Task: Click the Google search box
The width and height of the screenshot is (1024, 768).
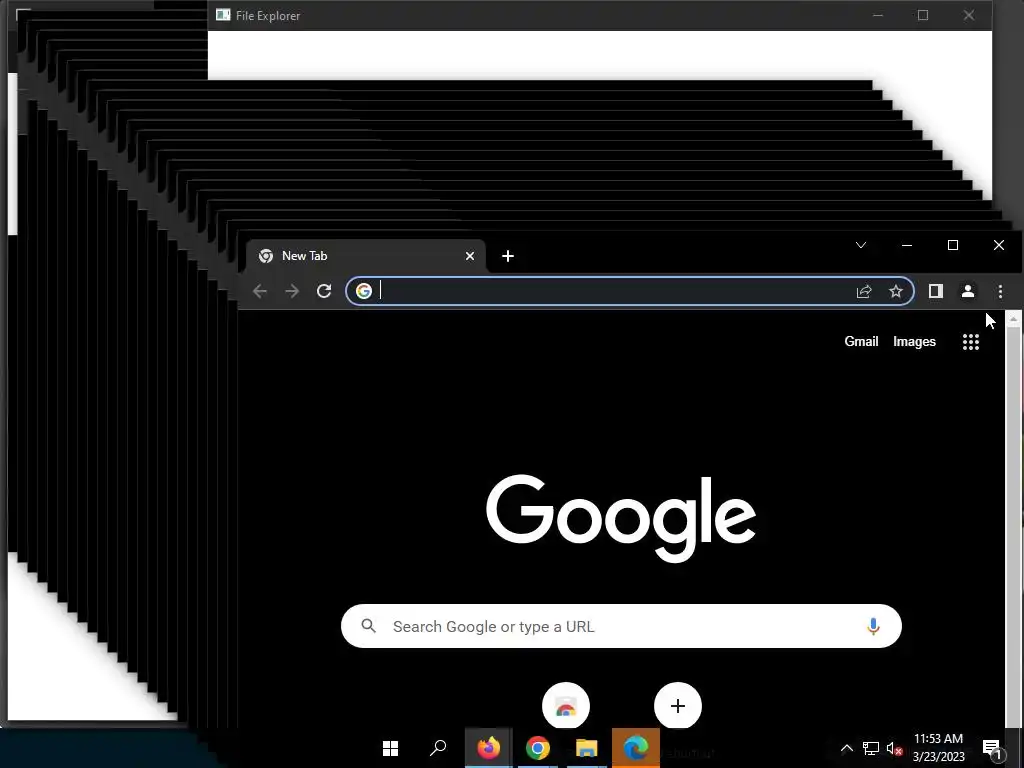Action: click(621, 626)
